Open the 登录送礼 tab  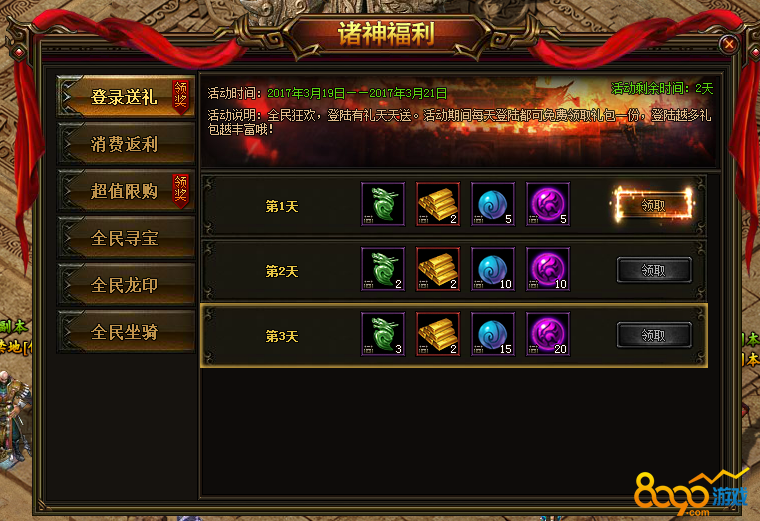click(126, 96)
